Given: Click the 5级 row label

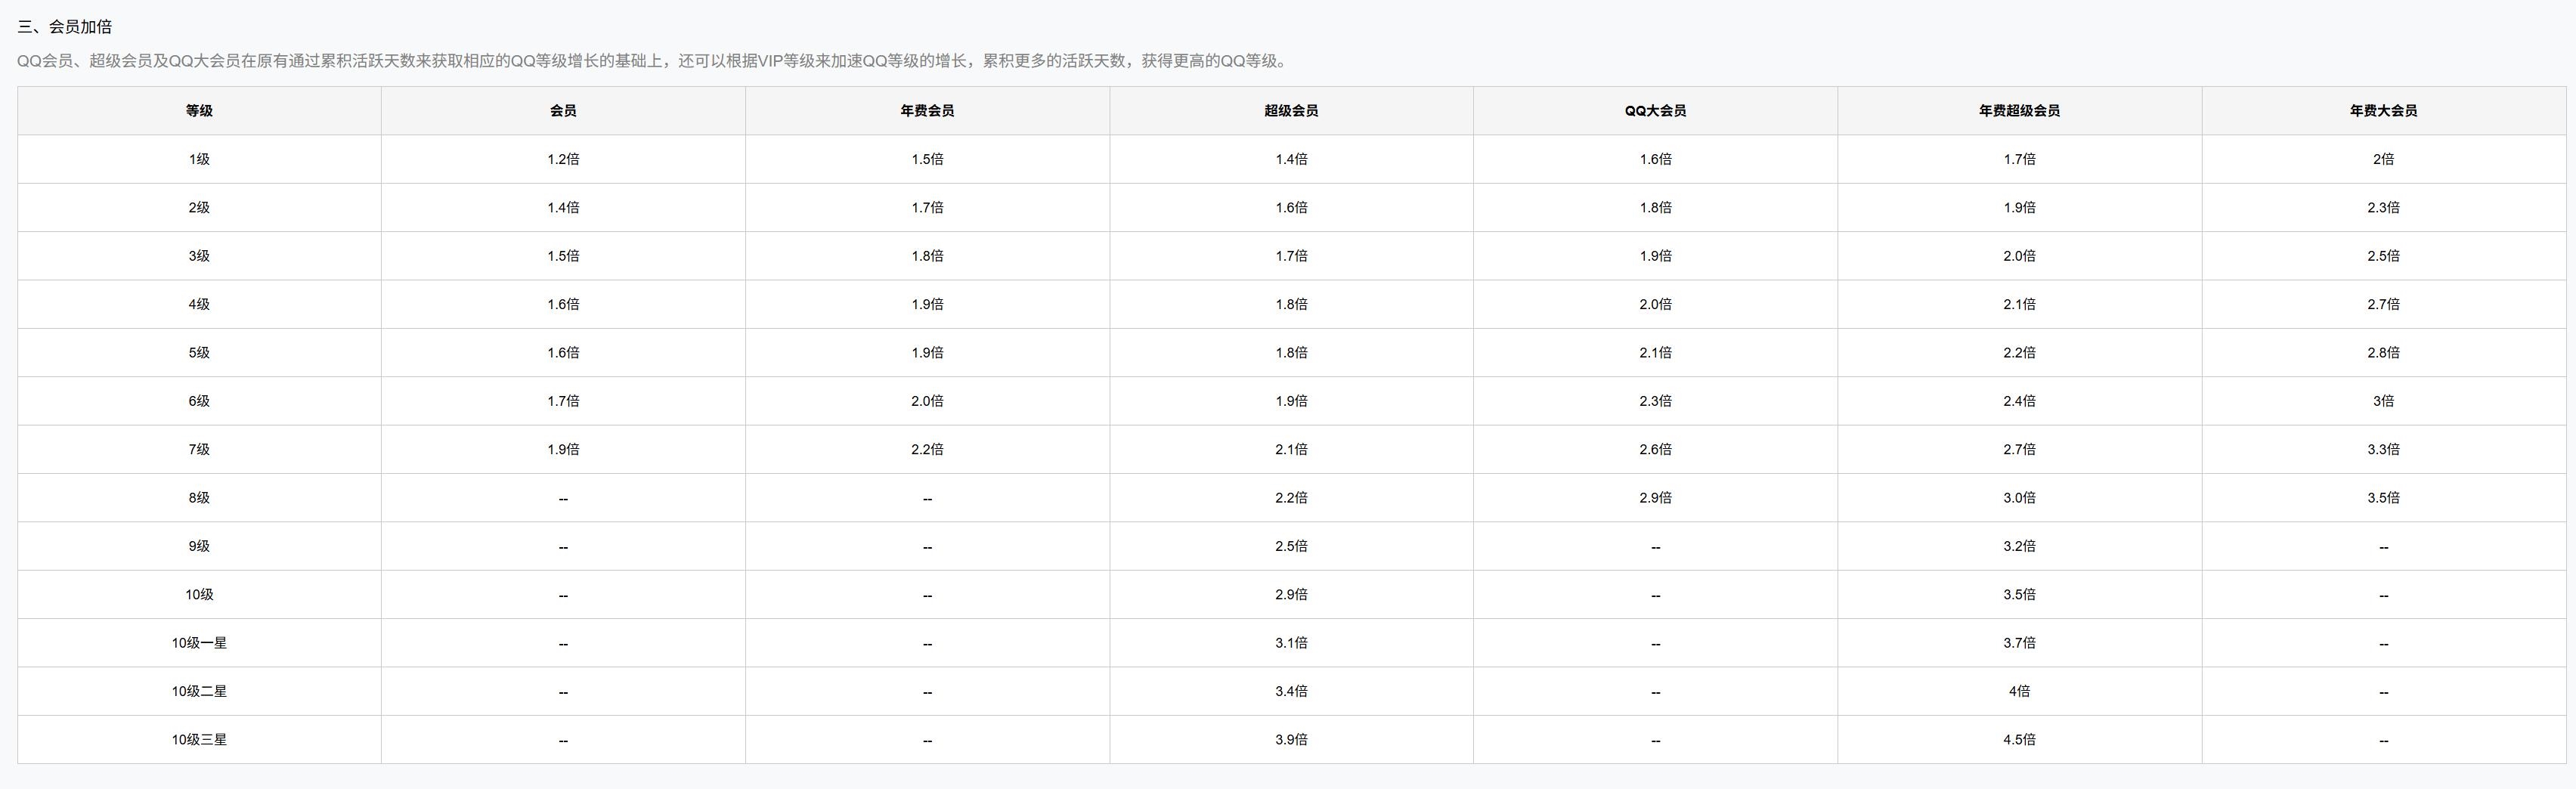Looking at the screenshot, I should (x=199, y=353).
